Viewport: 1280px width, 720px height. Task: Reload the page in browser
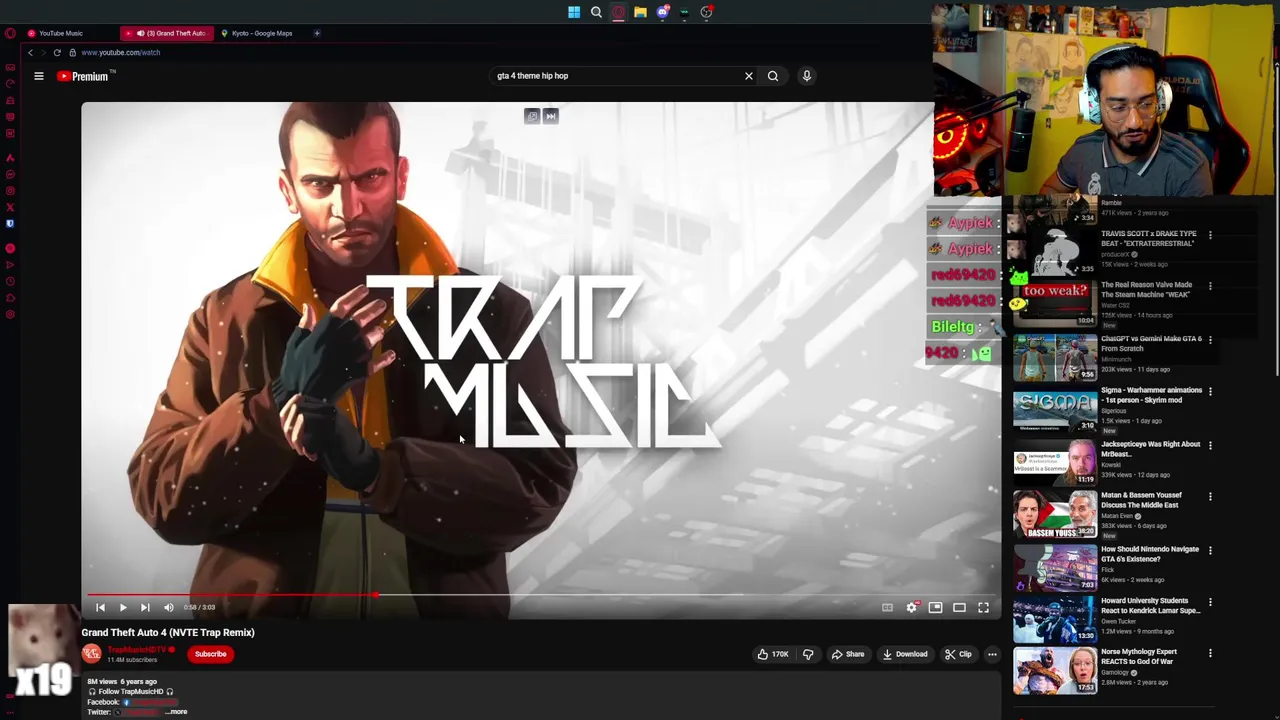pyautogui.click(x=57, y=52)
